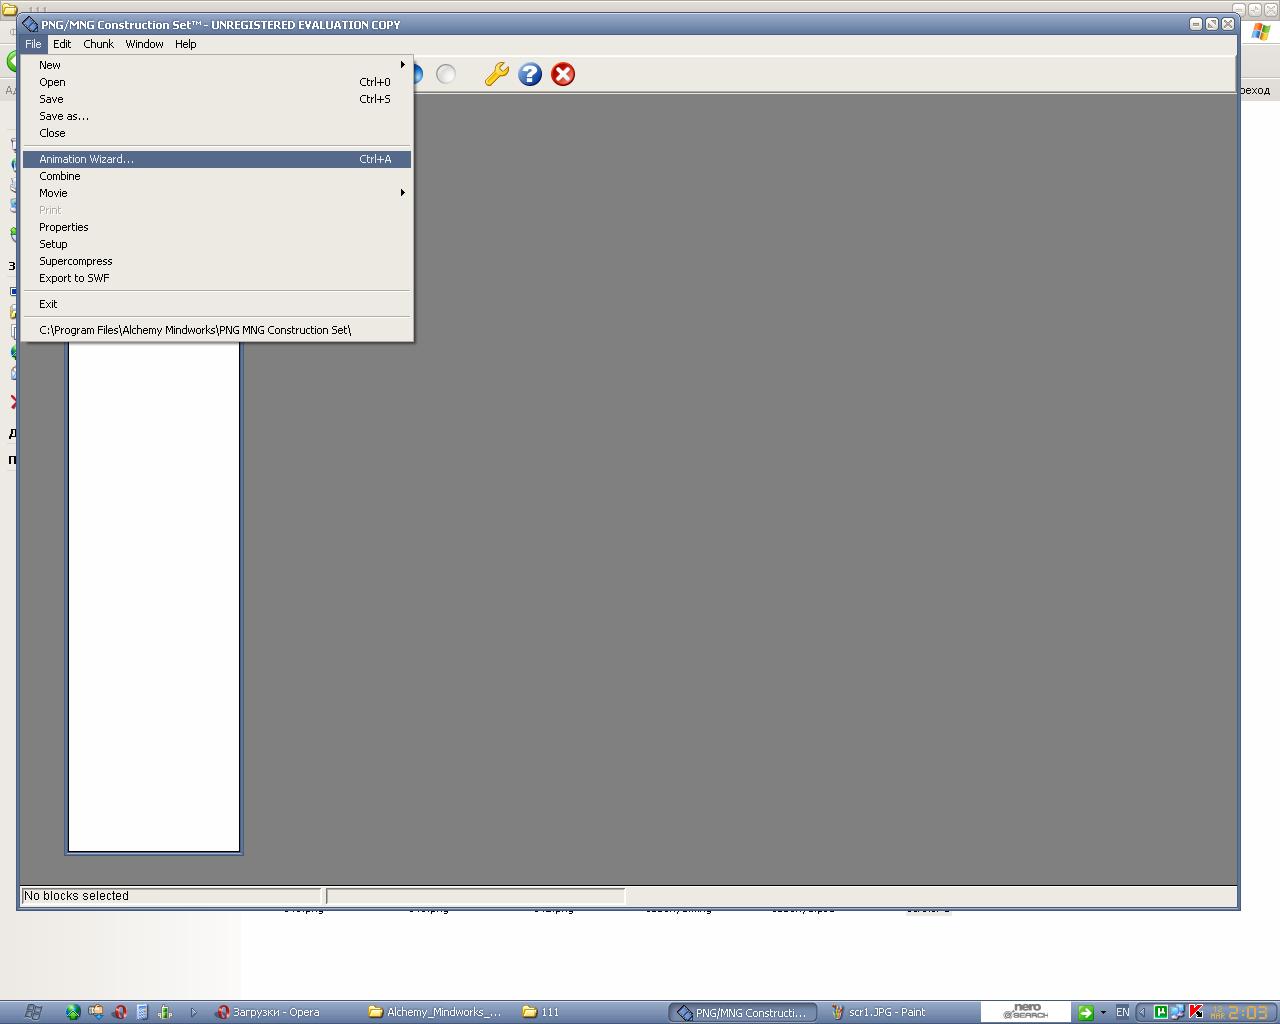Click the system clock showing 2:03
1280x1024 pixels.
[1247, 1012]
